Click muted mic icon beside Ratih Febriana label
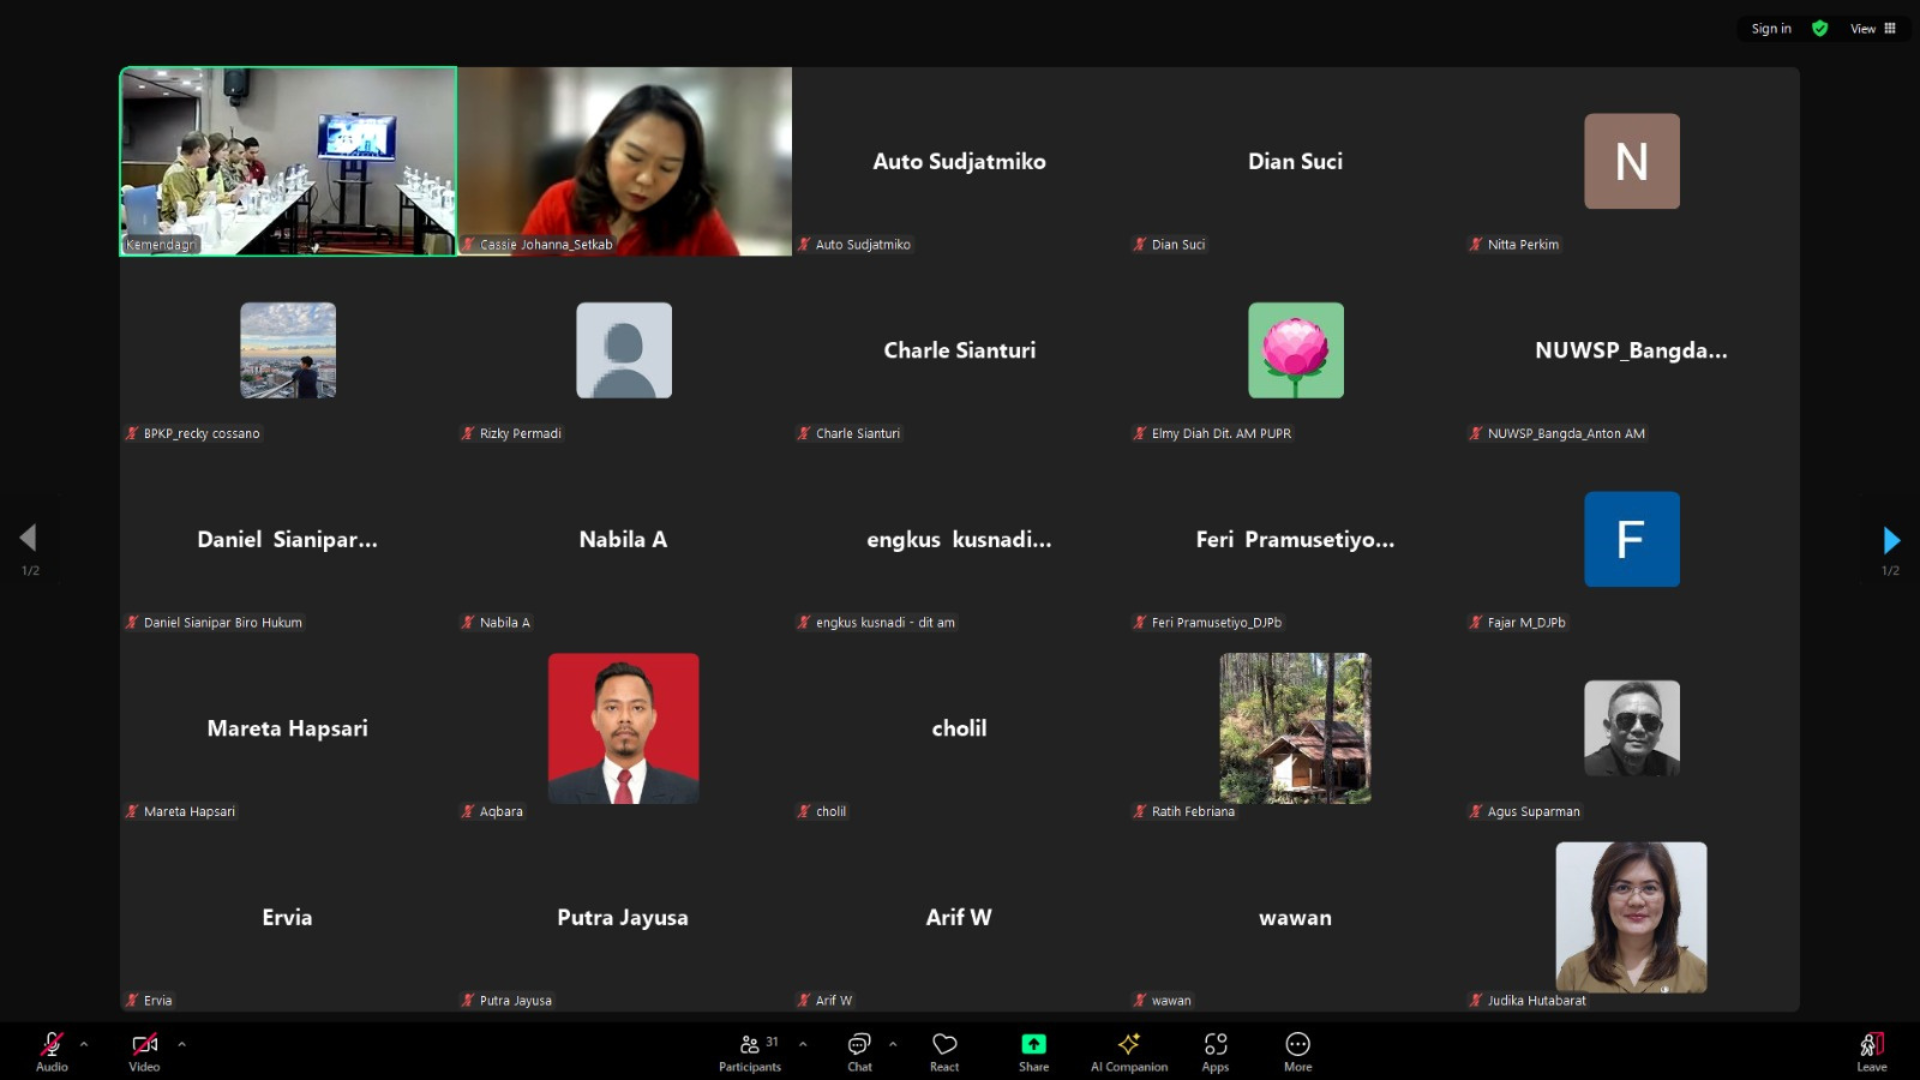The width and height of the screenshot is (1920, 1080). (1140, 811)
